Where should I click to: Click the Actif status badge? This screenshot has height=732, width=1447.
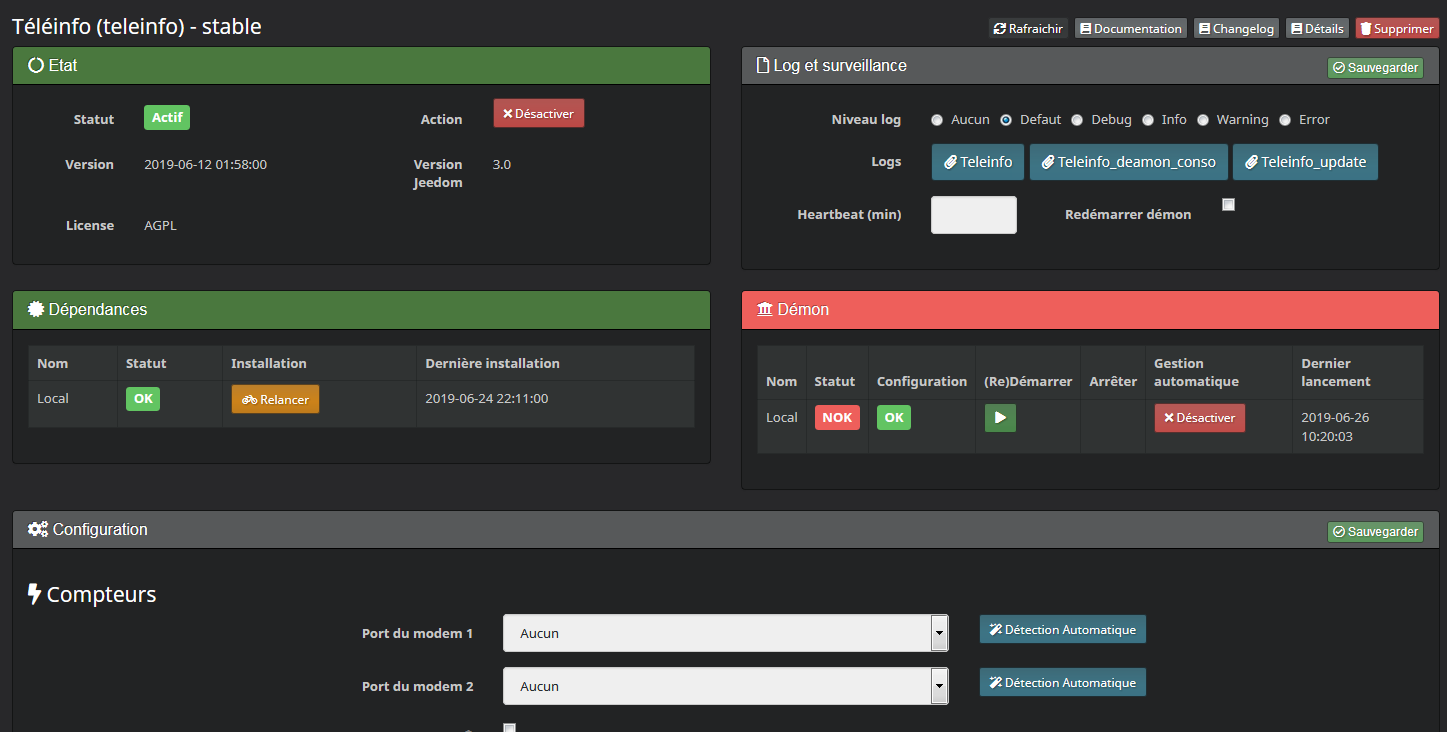pyautogui.click(x=167, y=117)
